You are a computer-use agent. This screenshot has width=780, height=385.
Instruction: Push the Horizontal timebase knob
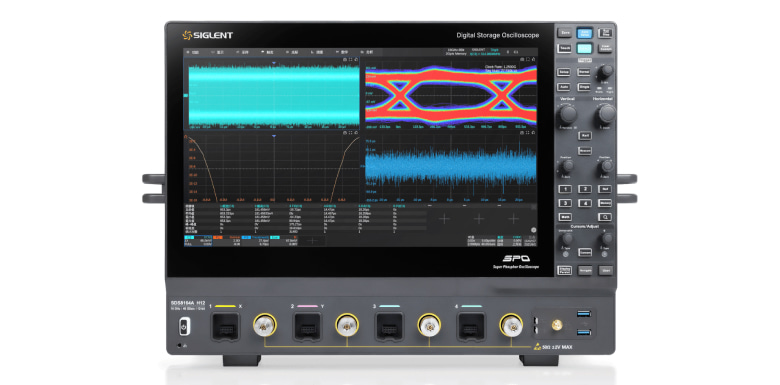pyautogui.click(x=606, y=114)
